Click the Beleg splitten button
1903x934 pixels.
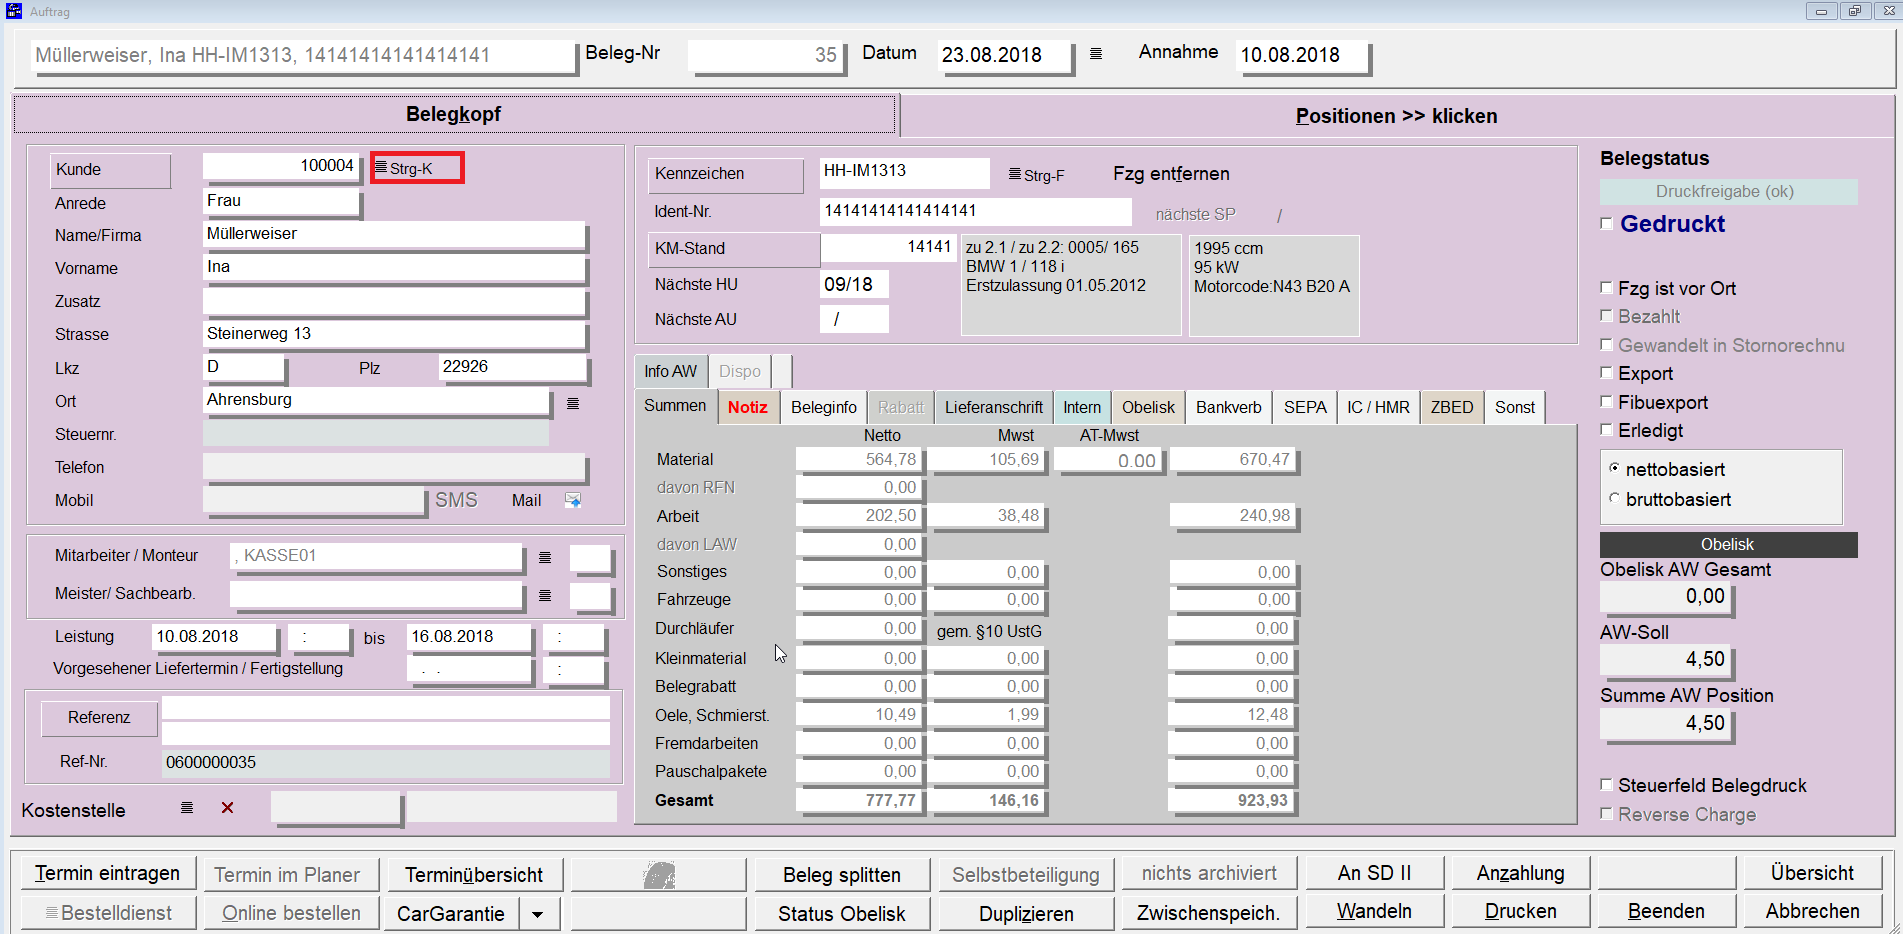pos(842,875)
